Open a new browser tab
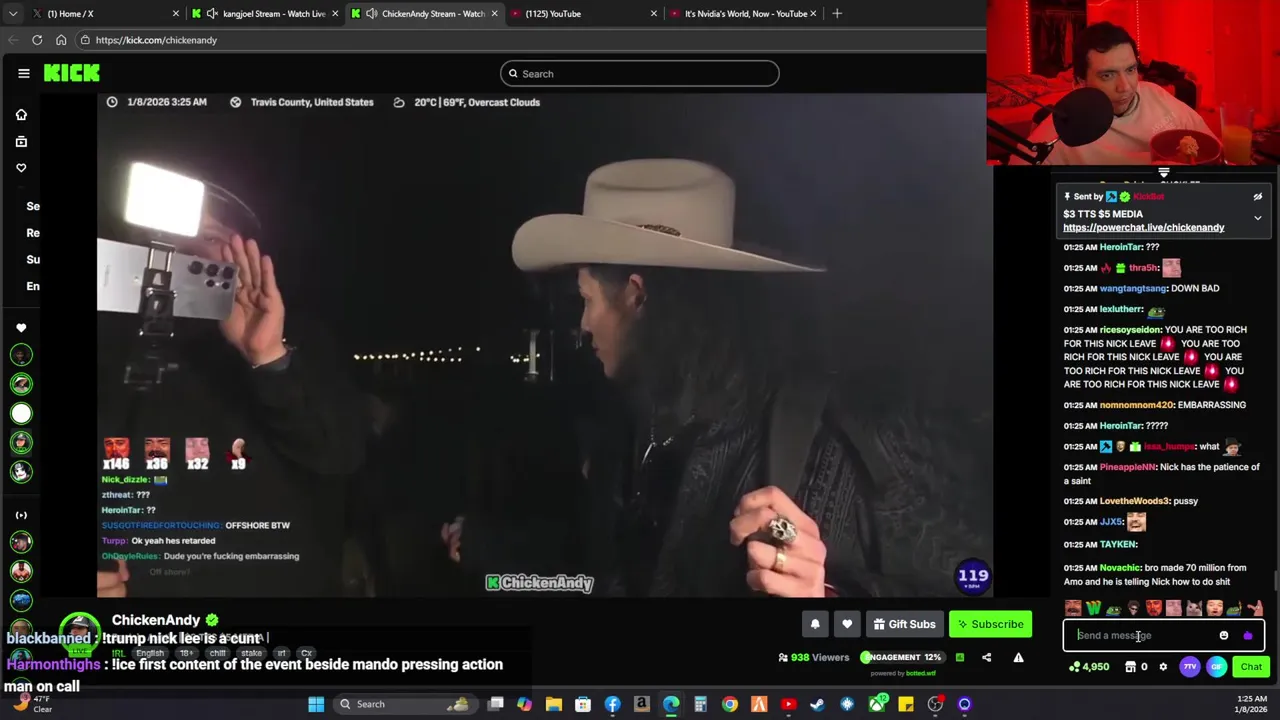Screen dimensions: 1280x720 pyautogui.click(x=837, y=13)
